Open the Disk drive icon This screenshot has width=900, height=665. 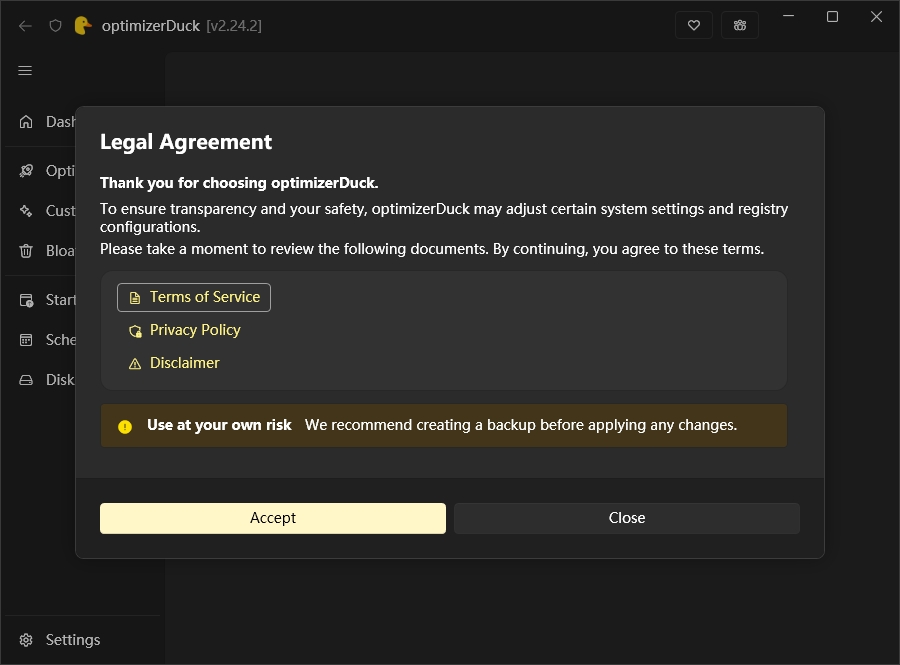[26, 380]
